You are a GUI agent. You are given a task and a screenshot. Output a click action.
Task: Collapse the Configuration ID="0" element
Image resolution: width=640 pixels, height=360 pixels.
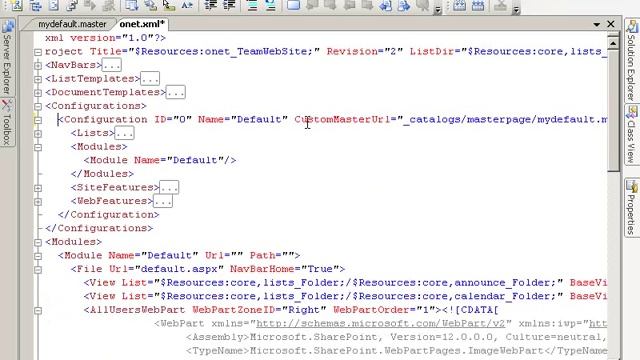pyautogui.click(x=38, y=120)
